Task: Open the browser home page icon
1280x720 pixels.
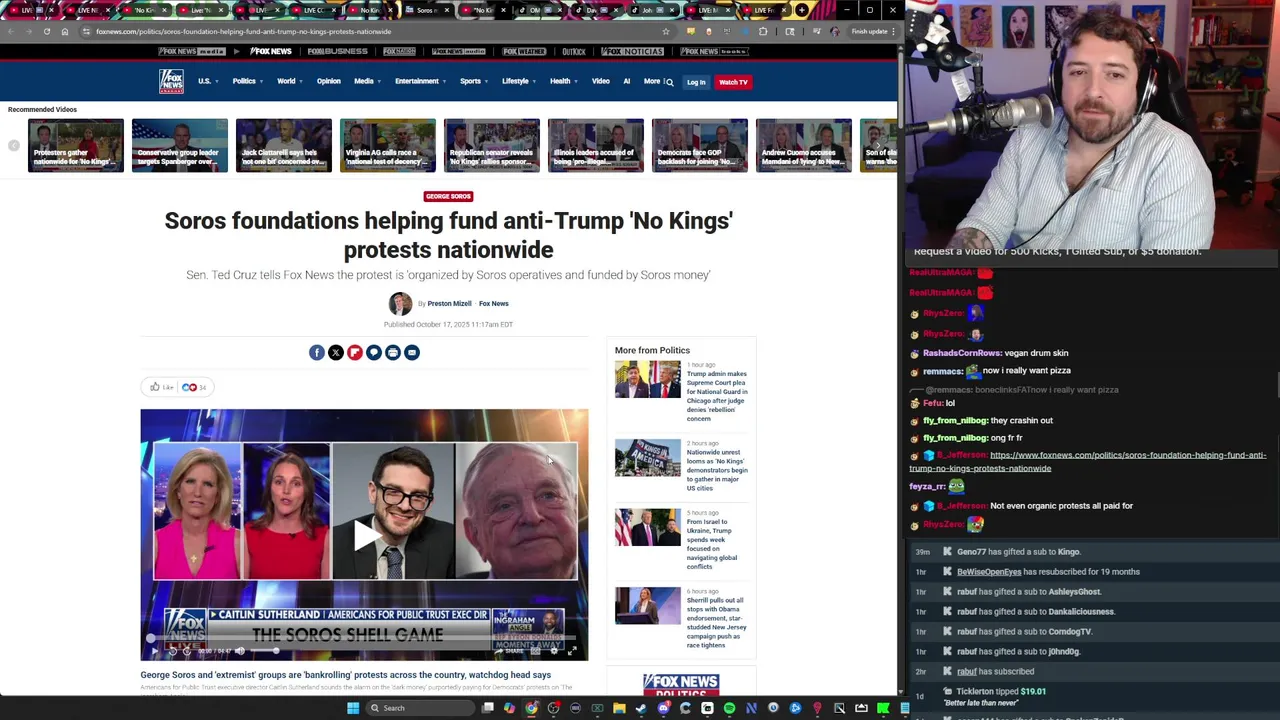Action: tap(64, 31)
